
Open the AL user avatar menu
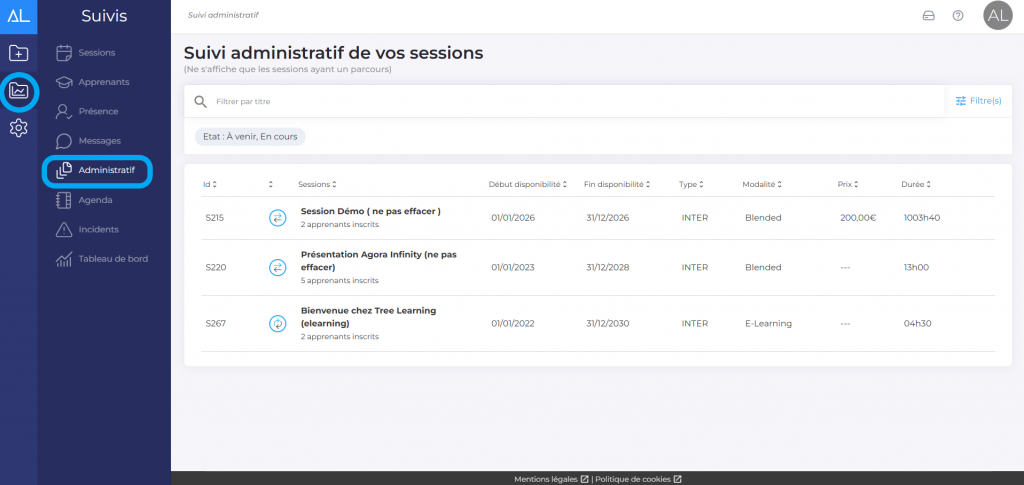tap(997, 16)
